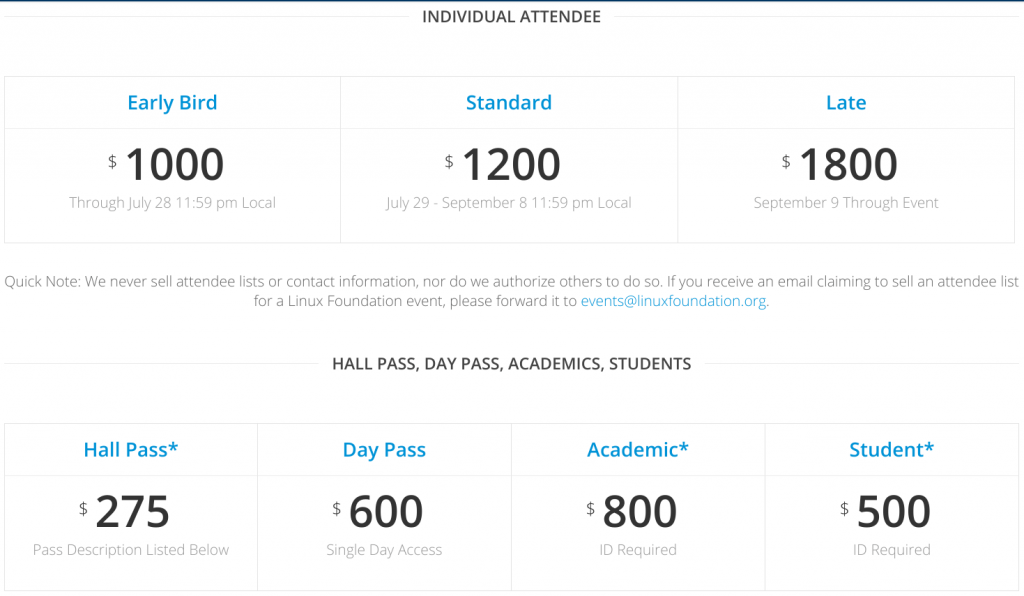The width and height of the screenshot is (1024, 596).
Task: Select the $1200 Standard price
Action: (511, 165)
